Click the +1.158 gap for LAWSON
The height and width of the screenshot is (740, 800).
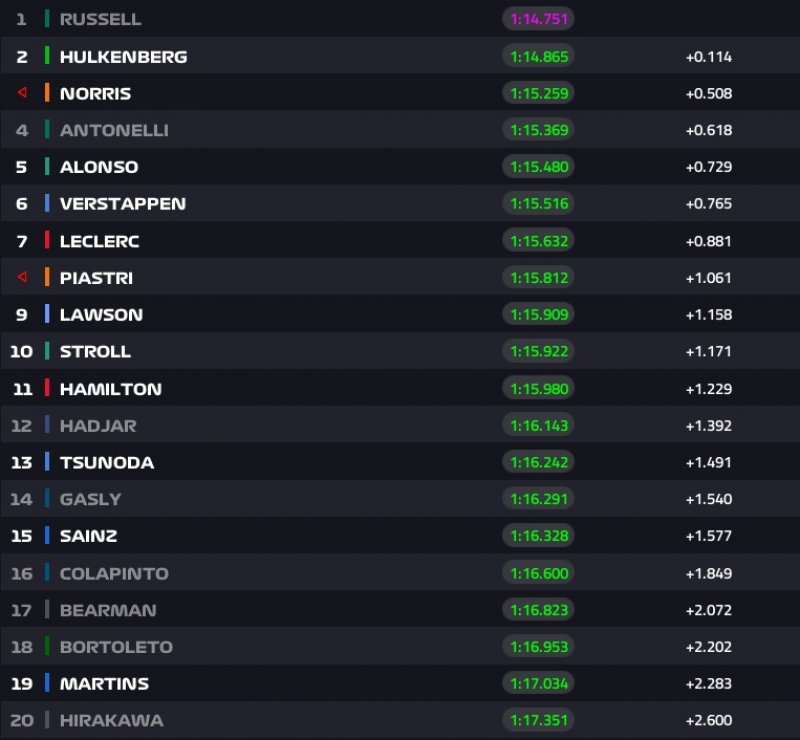[x=708, y=314]
